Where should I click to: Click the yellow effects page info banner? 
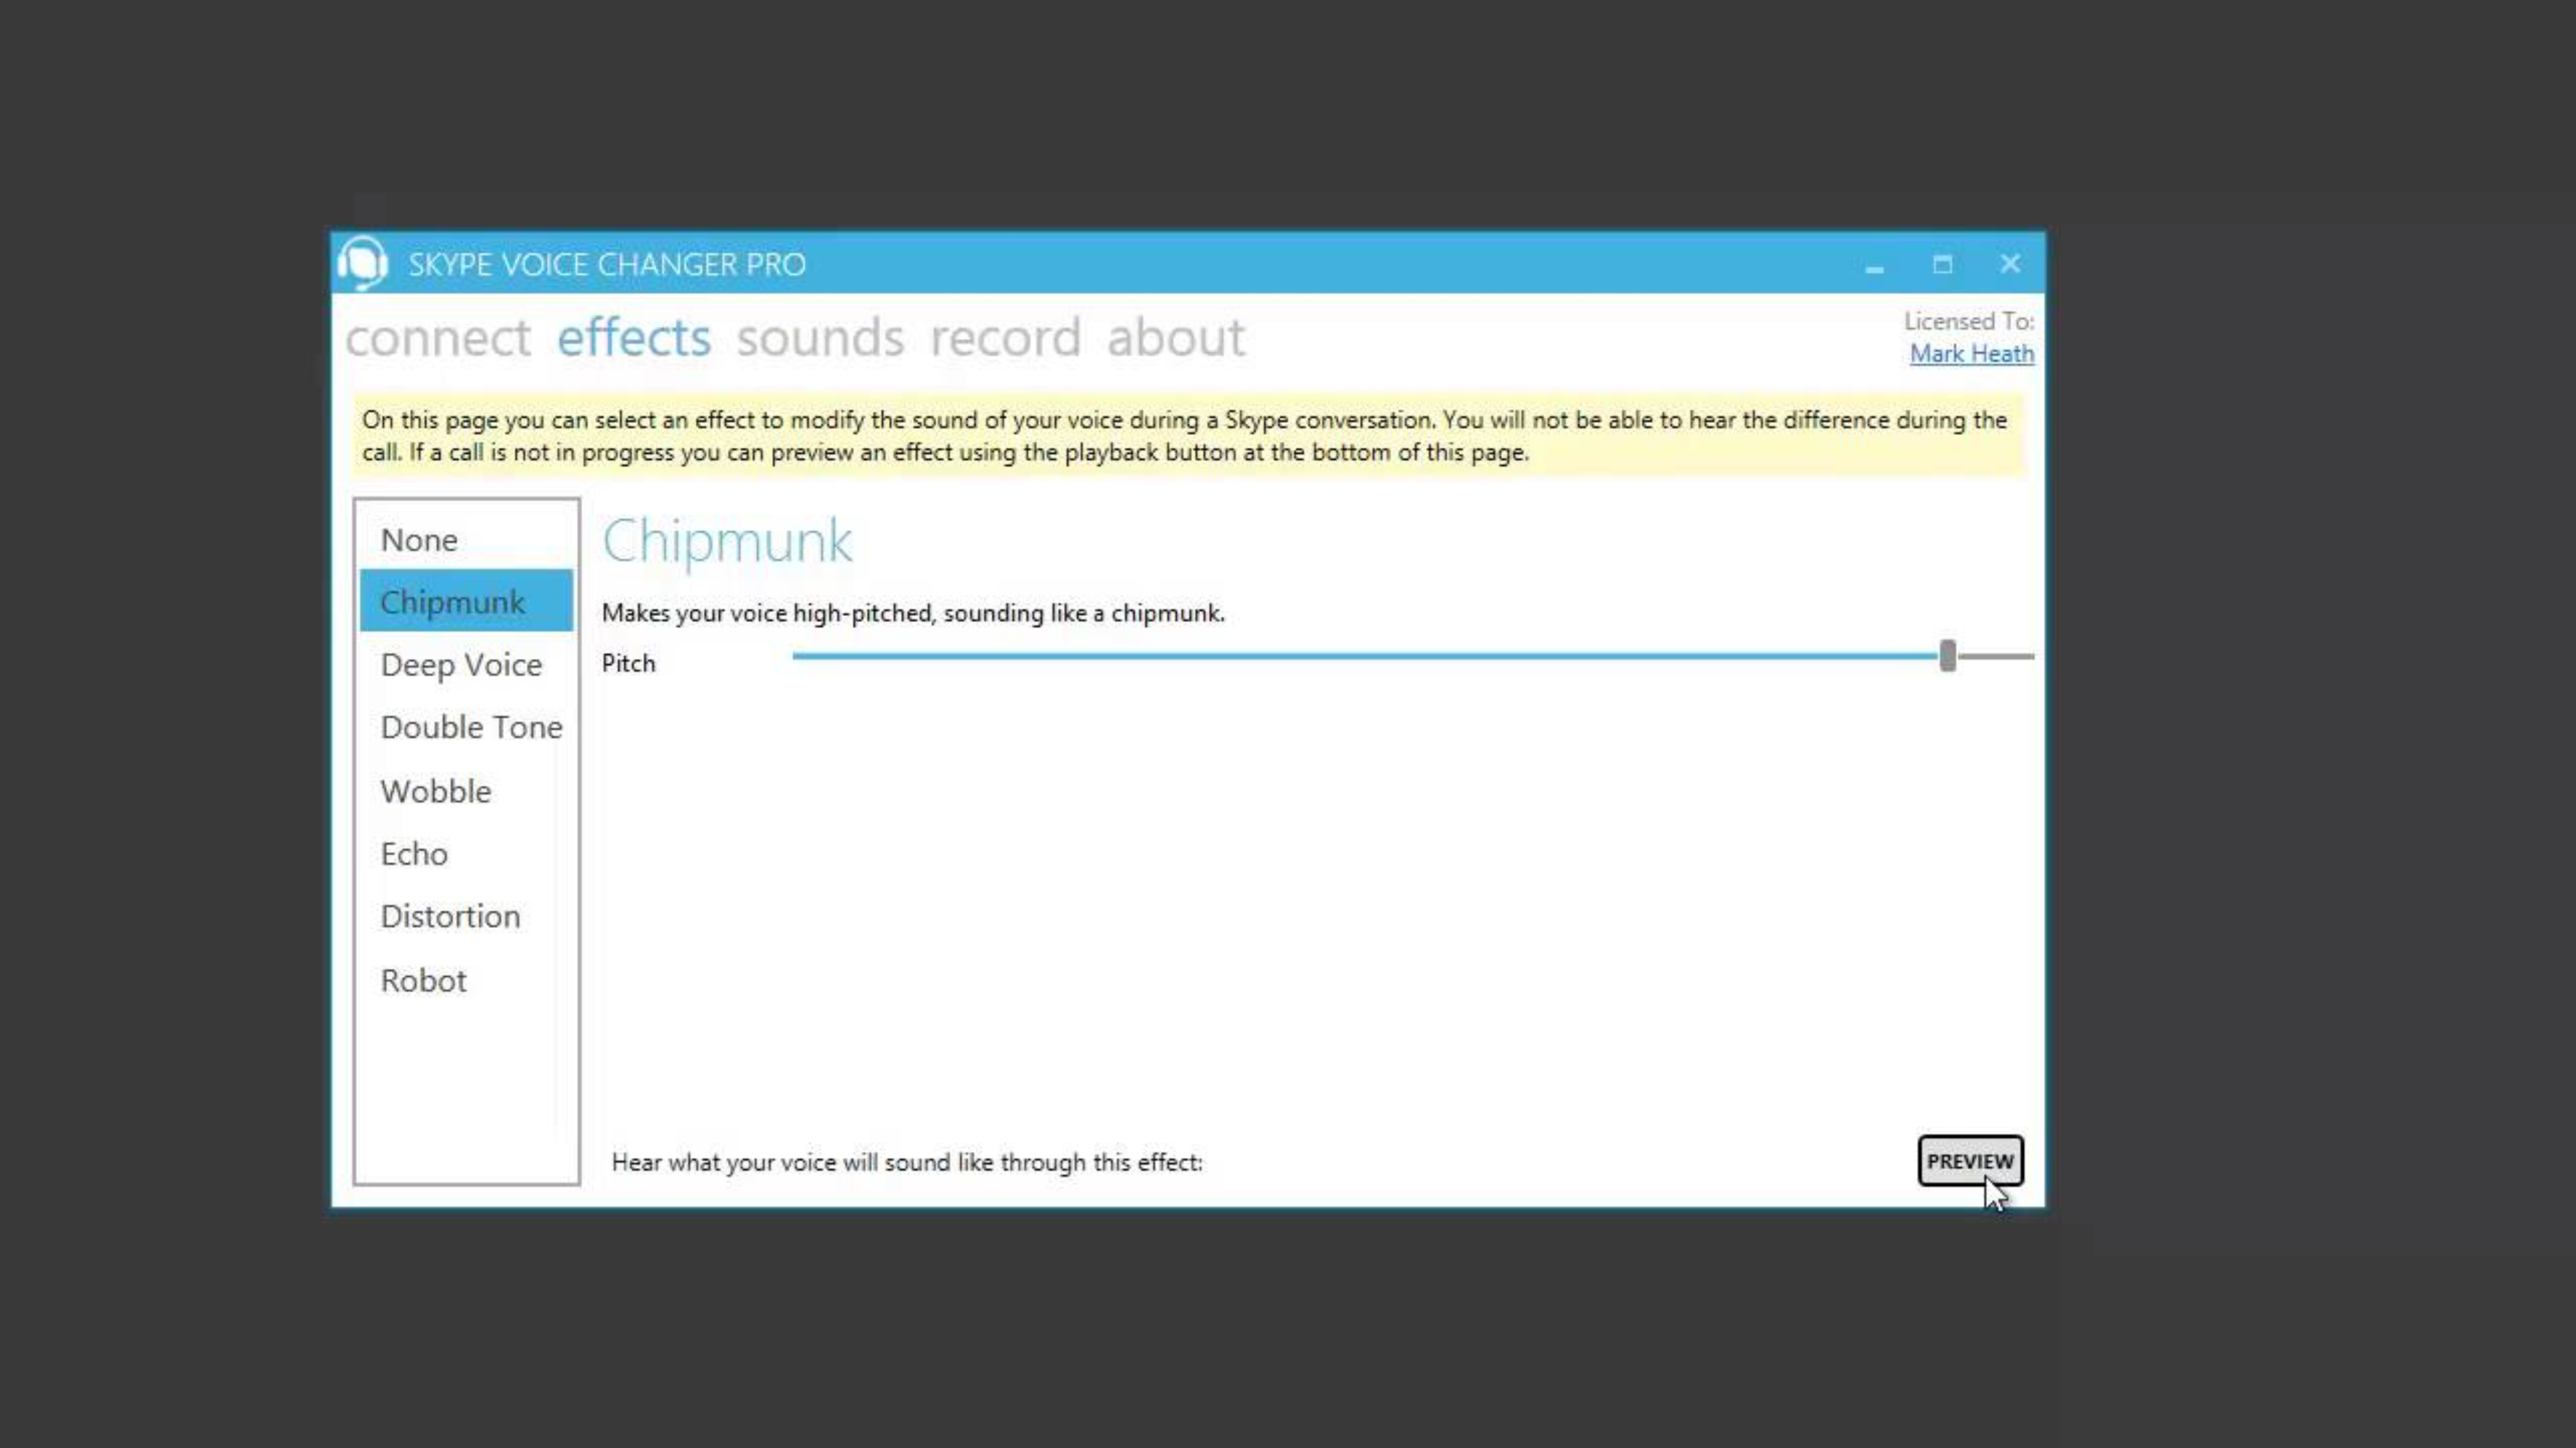click(1188, 436)
